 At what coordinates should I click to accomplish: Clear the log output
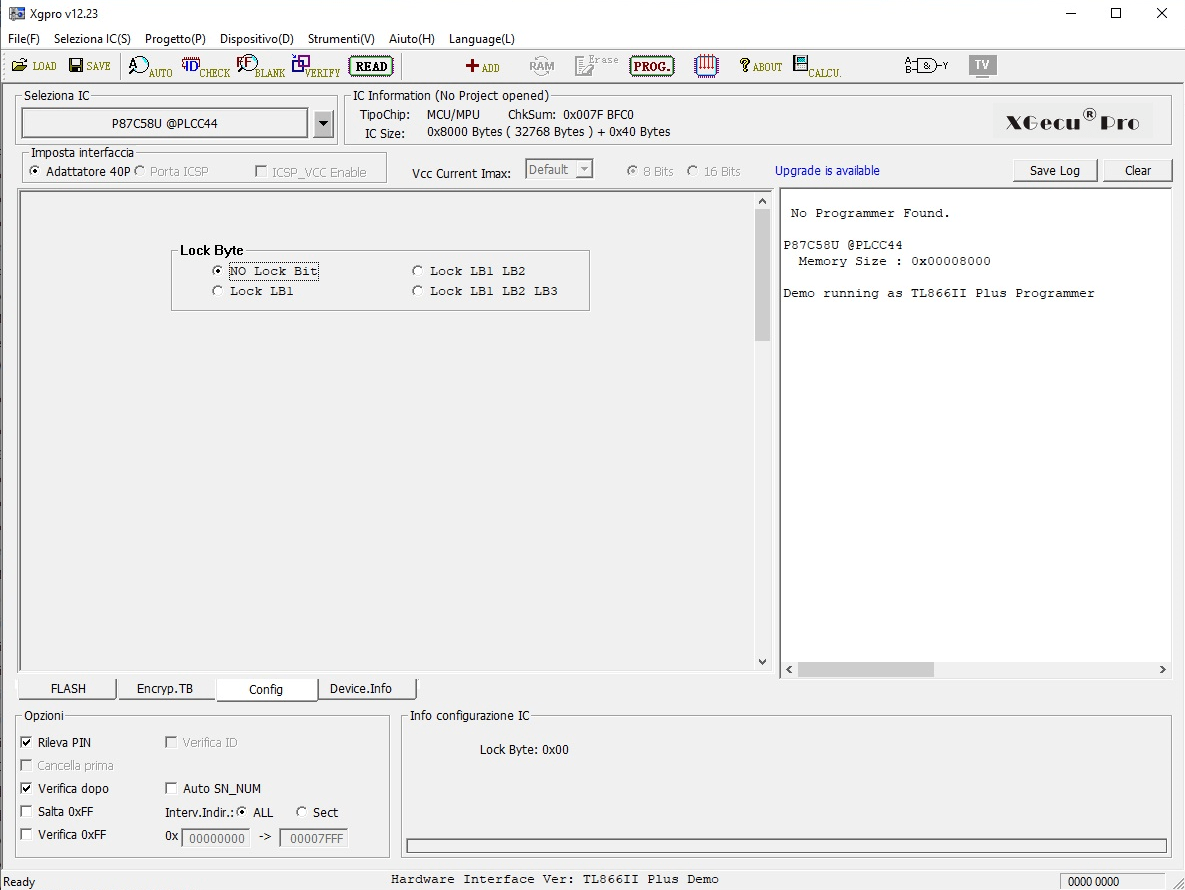(1137, 171)
